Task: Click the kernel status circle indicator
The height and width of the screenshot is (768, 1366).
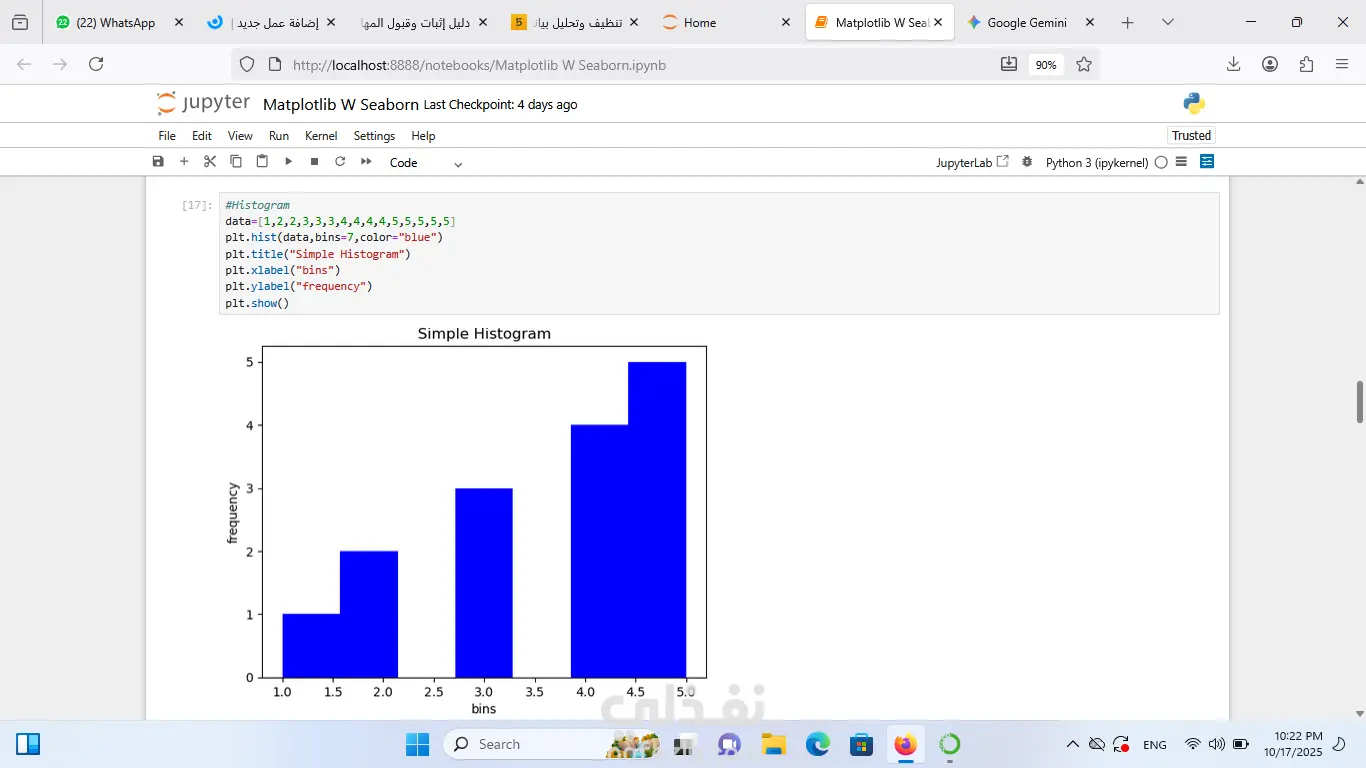Action: [x=1161, y=162]
